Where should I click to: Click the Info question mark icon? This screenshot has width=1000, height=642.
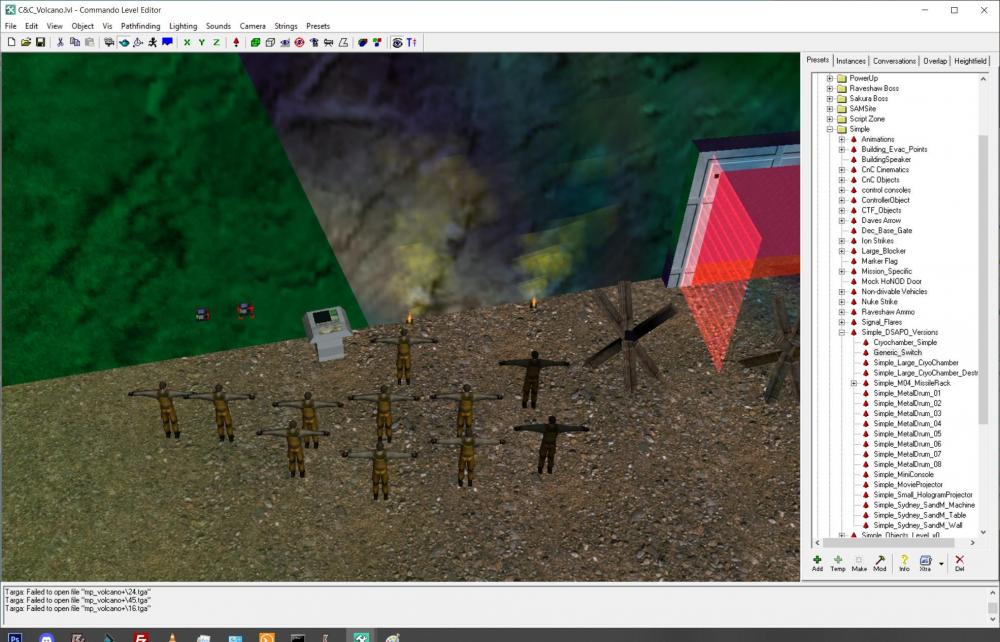904,562
